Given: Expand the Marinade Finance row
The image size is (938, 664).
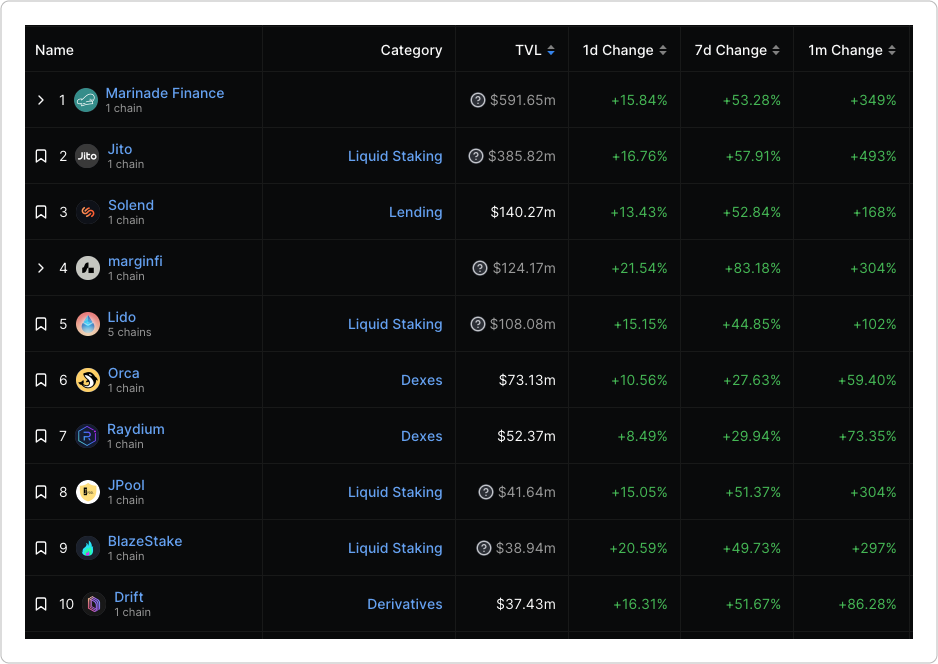Looking at the screenshot, I should click(x=41, y=100).
